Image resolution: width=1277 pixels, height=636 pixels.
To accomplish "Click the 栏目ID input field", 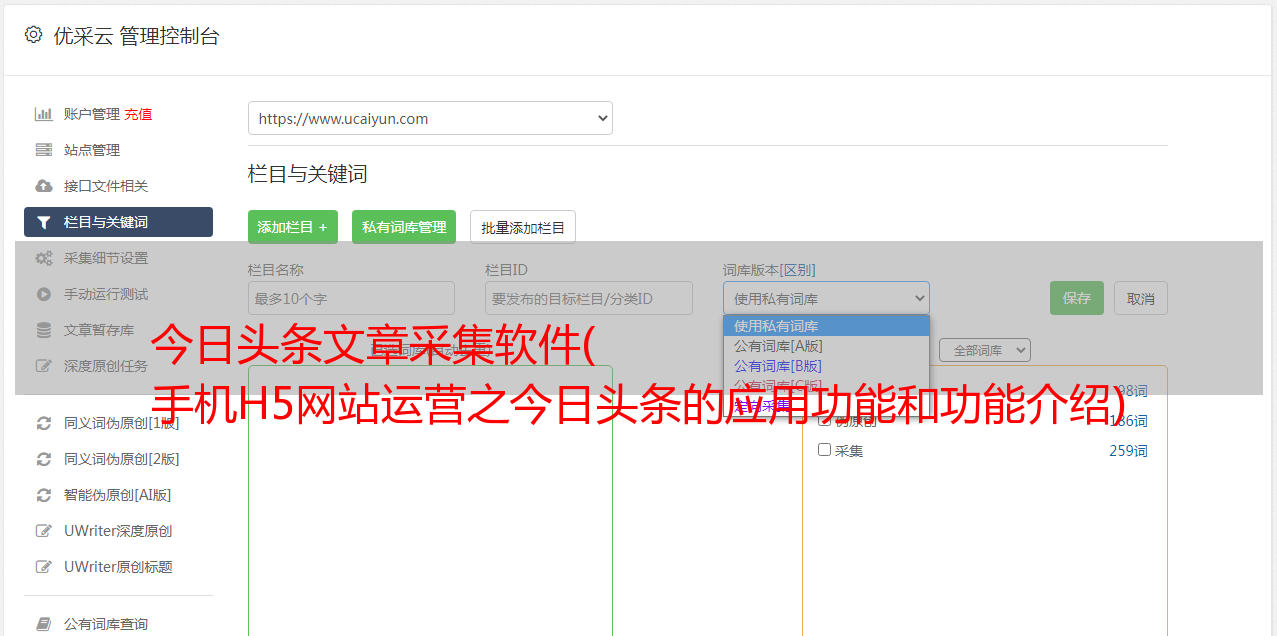I will coord(589,298).
